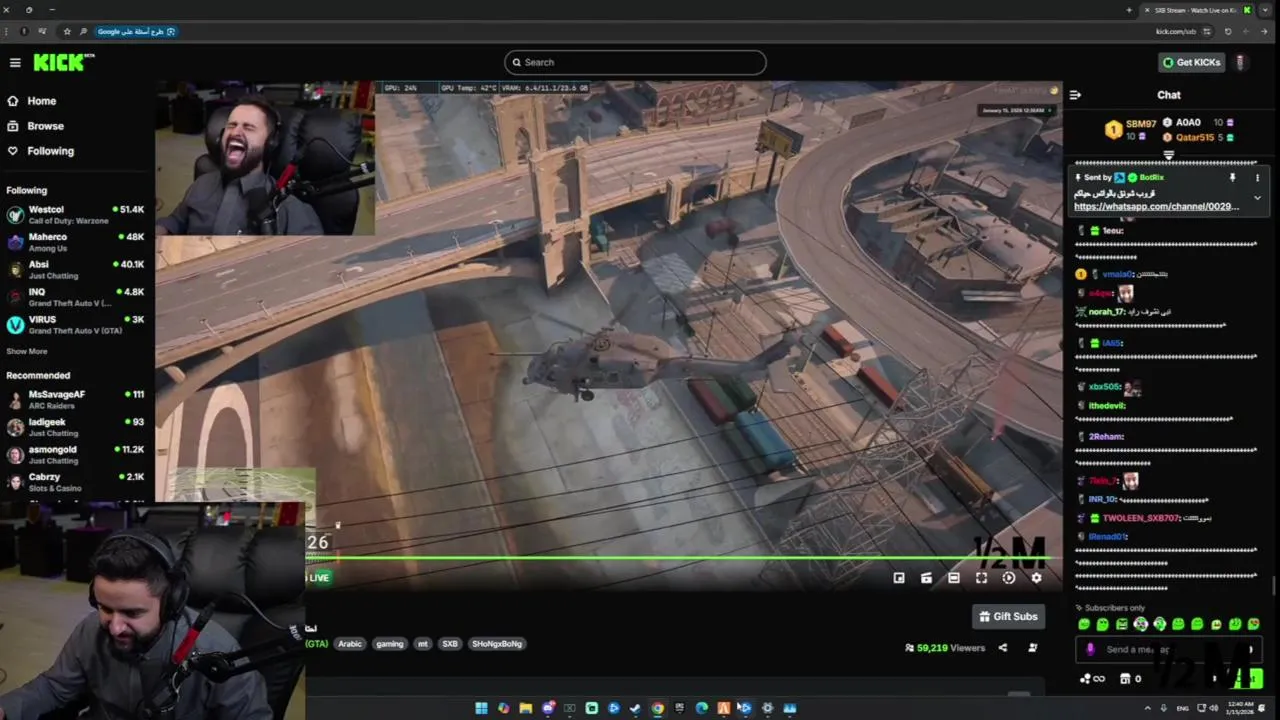Click the Get KICKs button
This screenshot has width=1280, height=720.
(x=1191, y=62)
